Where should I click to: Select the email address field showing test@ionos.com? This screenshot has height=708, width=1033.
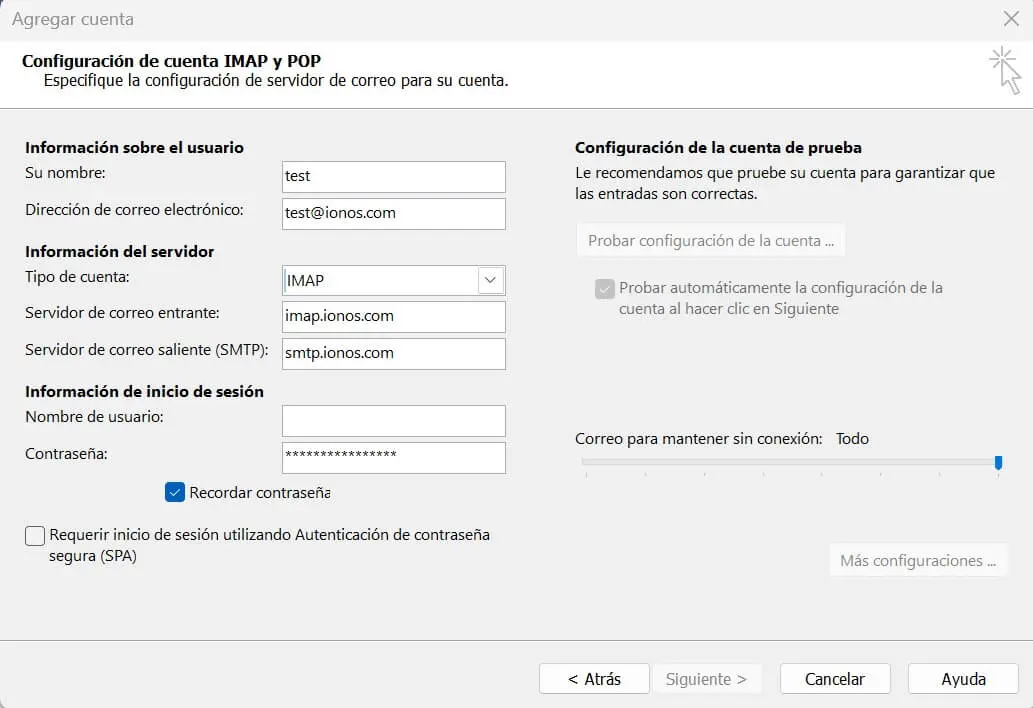[x=393, y=213]
